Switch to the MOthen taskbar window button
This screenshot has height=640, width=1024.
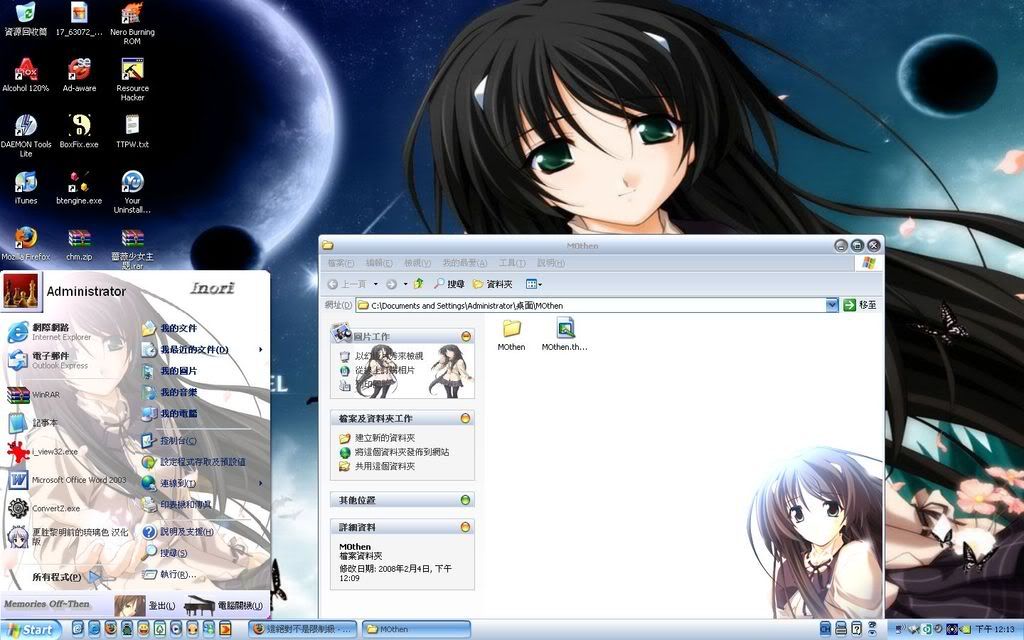[416, 630]
